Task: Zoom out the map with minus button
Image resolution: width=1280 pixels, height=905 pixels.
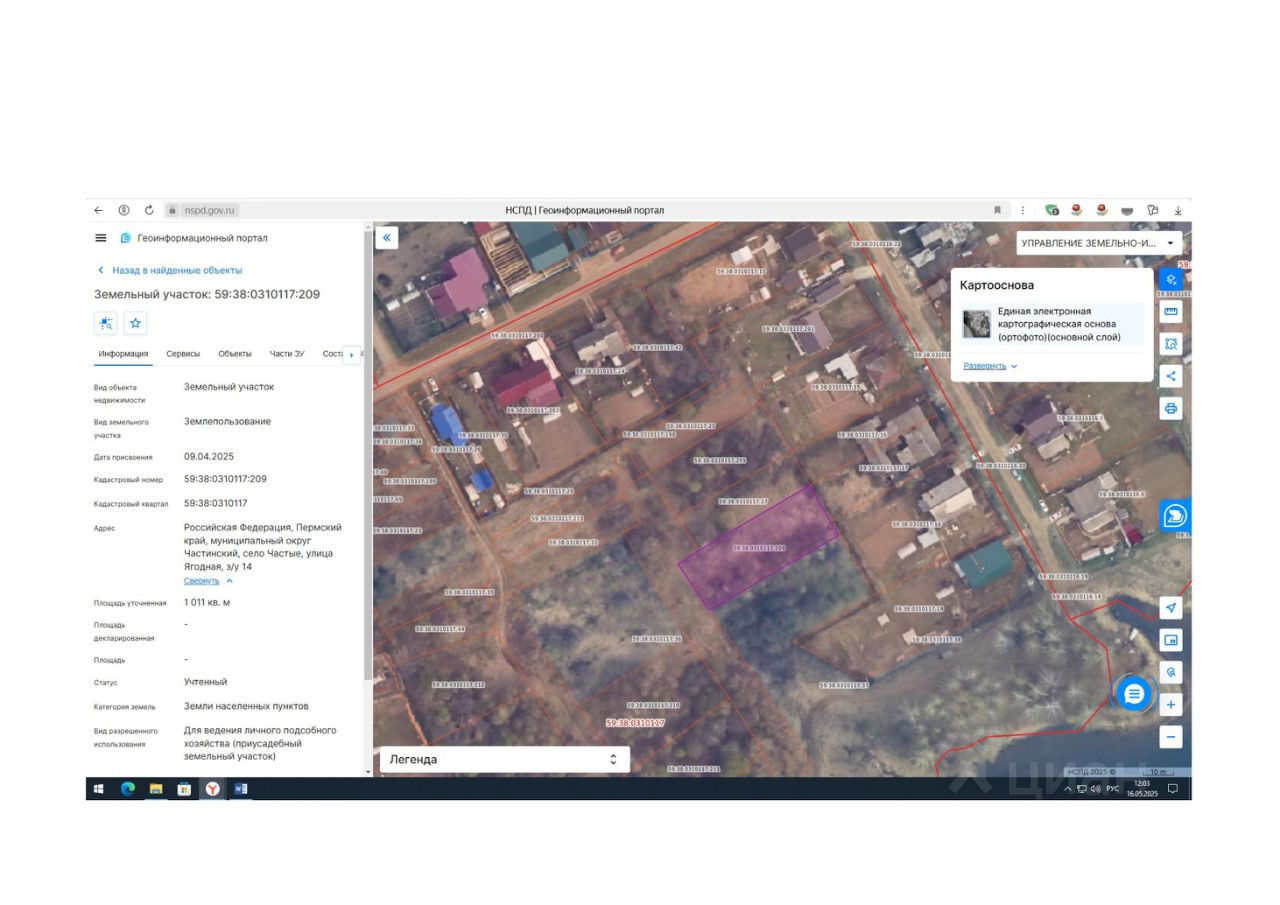Action: (x=1171, y=737)
